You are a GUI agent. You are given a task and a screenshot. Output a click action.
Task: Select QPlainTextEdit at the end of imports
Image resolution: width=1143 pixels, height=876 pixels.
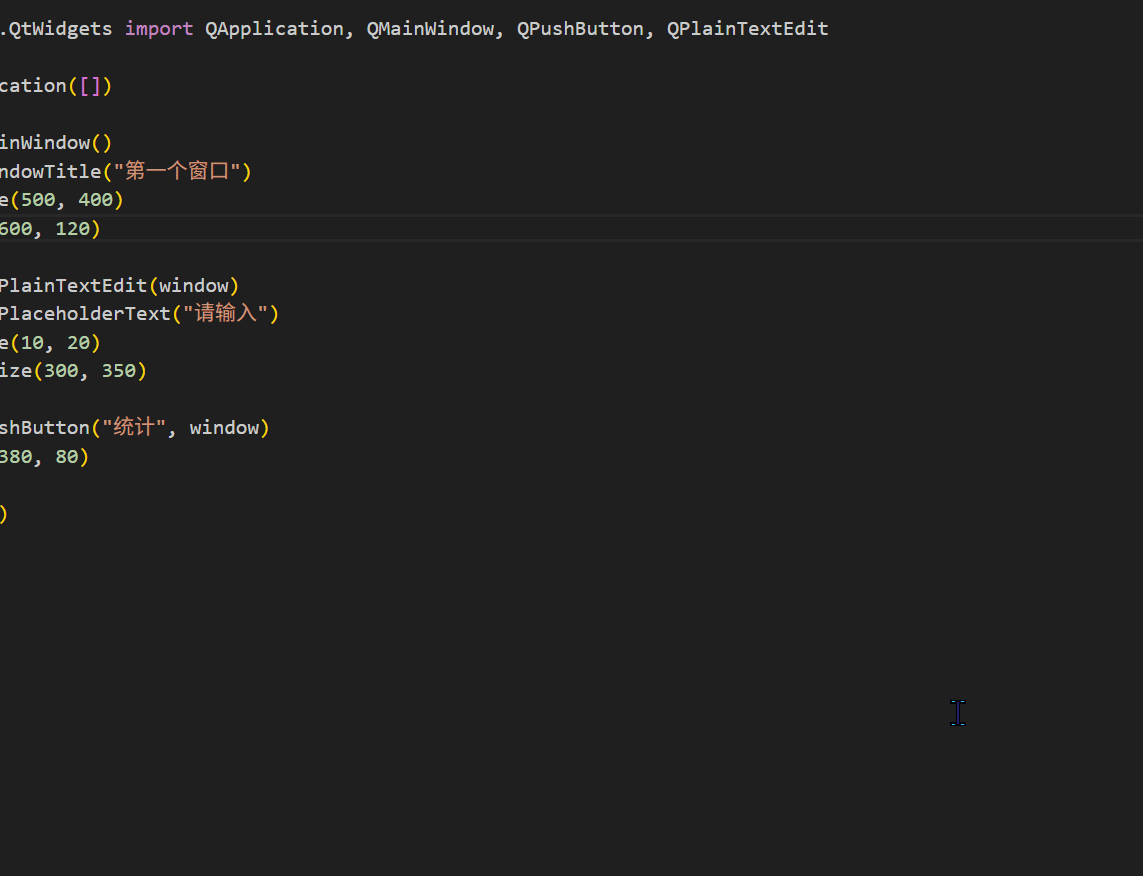pyautogui.click(x=747, y=28)
